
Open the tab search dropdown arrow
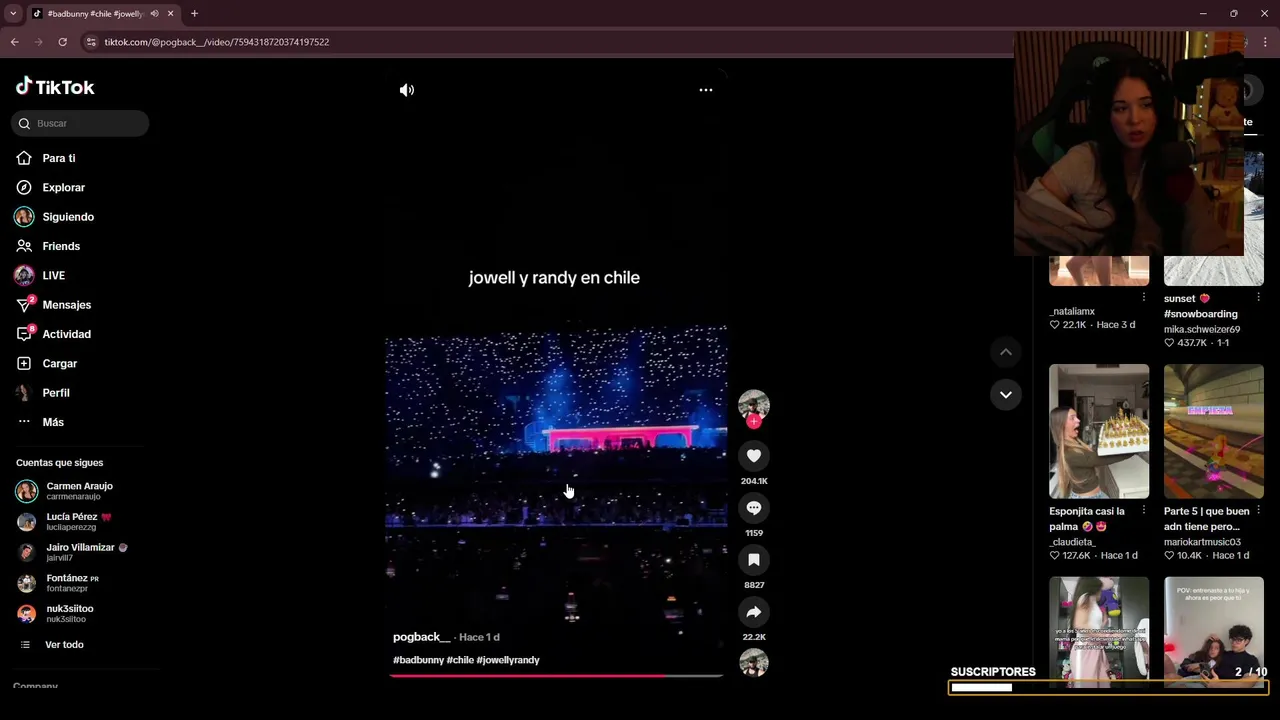tap(12, 14)
